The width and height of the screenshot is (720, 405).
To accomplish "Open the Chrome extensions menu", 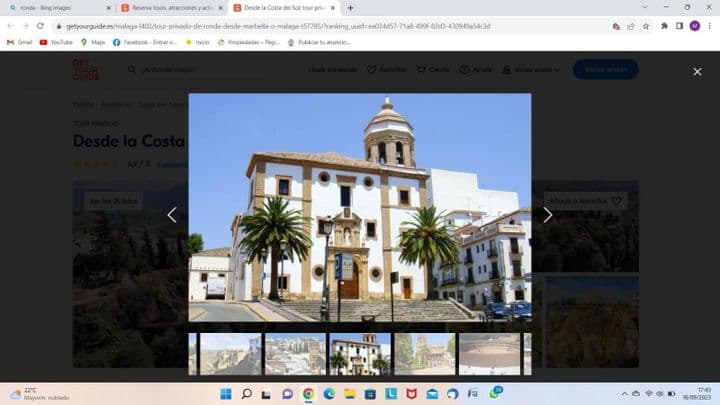I will (664, 26).
